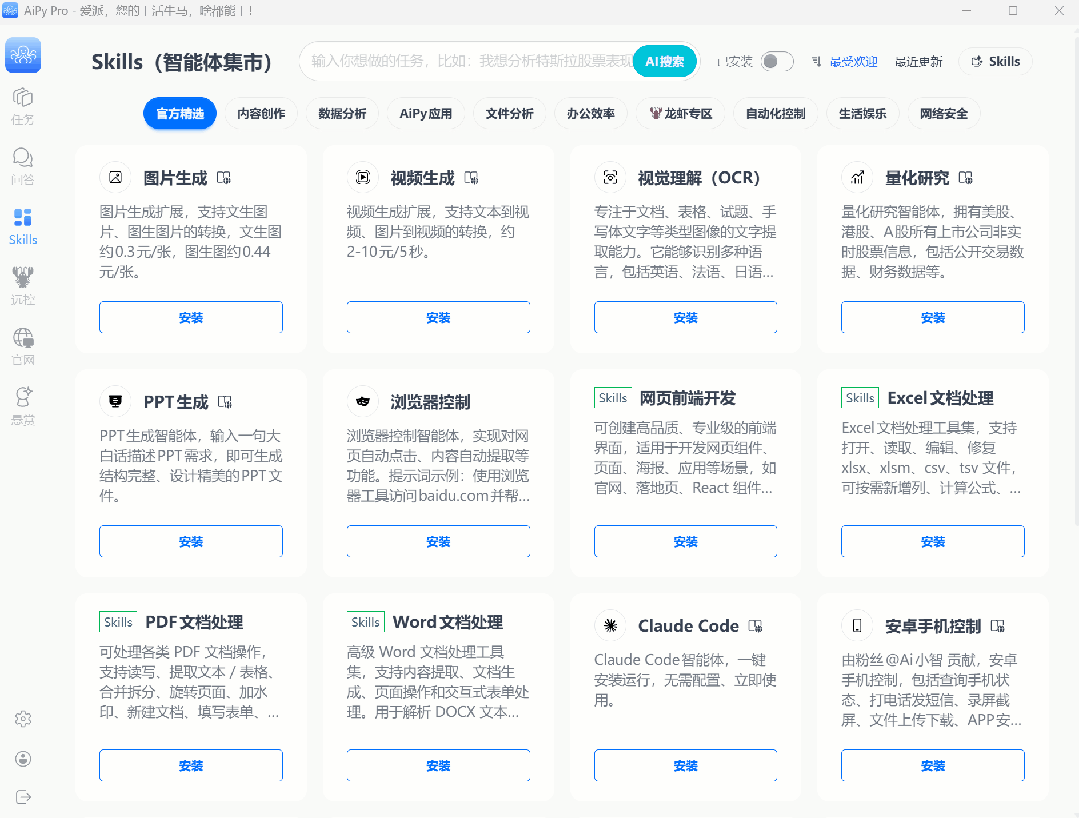This screenshot has width=1079, height=818.
Task: Install the Word文档处理 skill
Action: click(438, 765)
